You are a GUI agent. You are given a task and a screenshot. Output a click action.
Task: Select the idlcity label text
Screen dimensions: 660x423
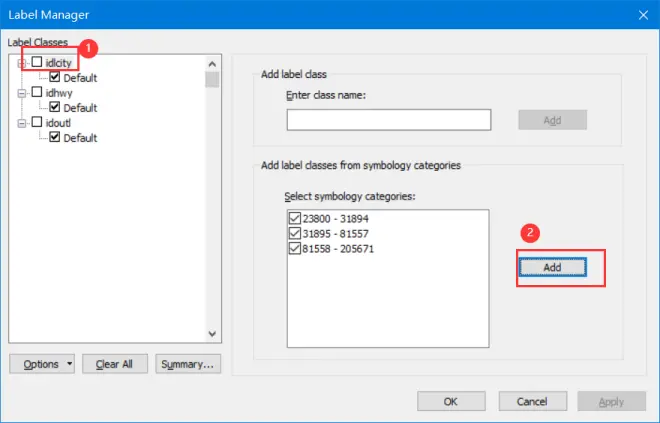coord(59,63)
